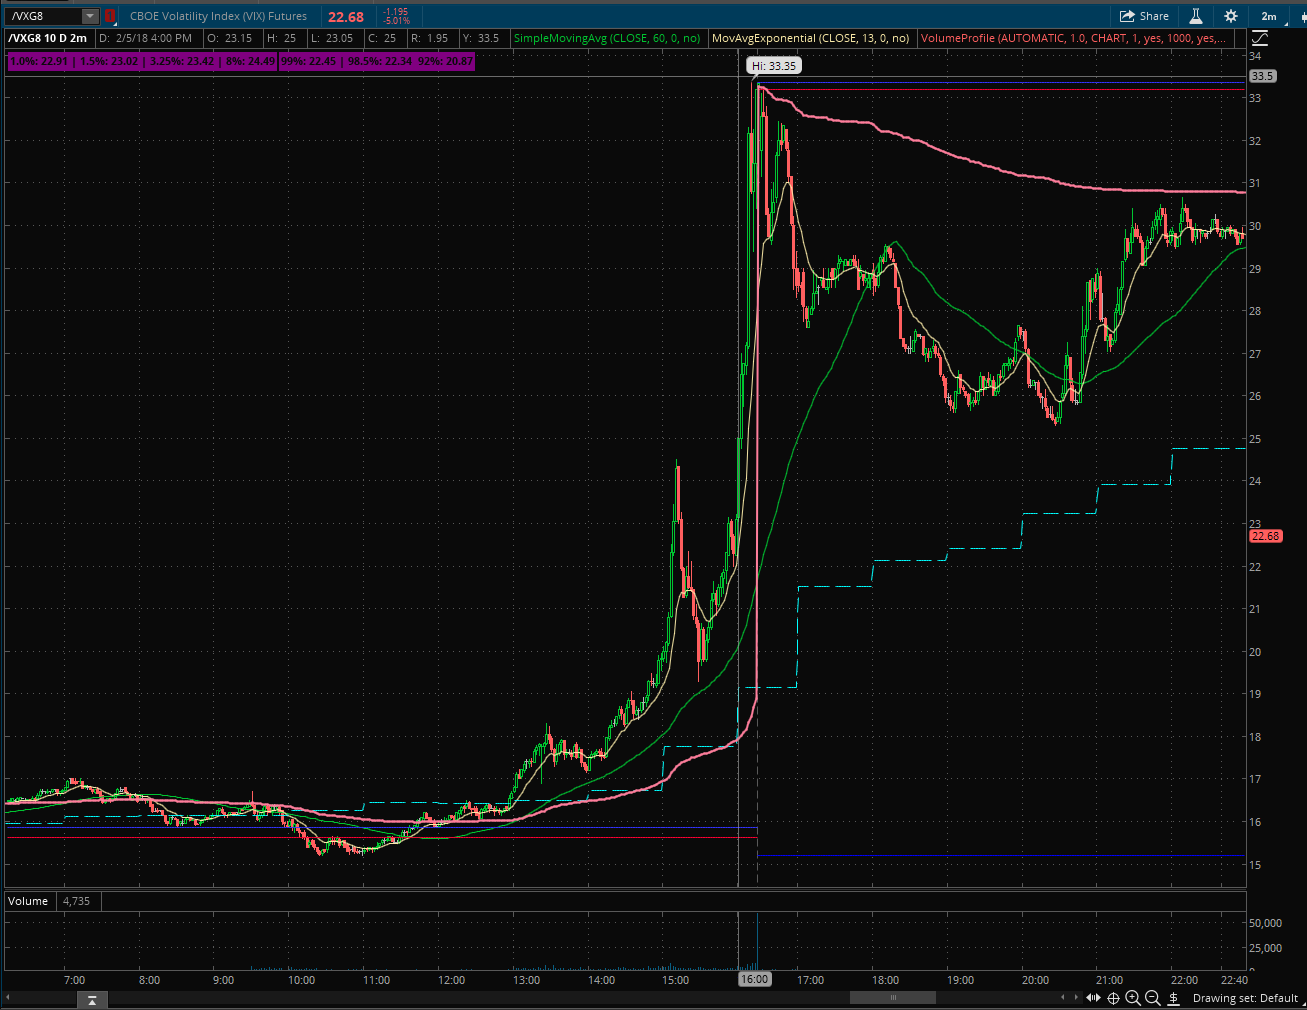Image resolution: width=1307 pixels, height=1010 pixels.
Task: Click the Share chart icon
Action: tap(1144, 16)
